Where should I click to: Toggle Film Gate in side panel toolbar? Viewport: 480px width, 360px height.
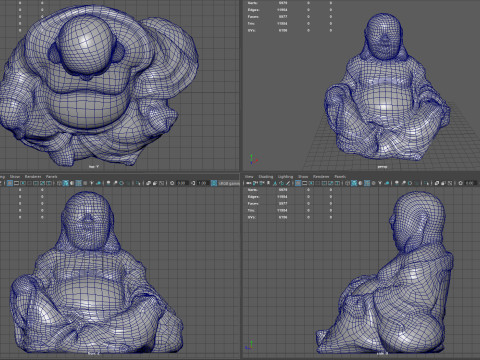pos(305,183)
